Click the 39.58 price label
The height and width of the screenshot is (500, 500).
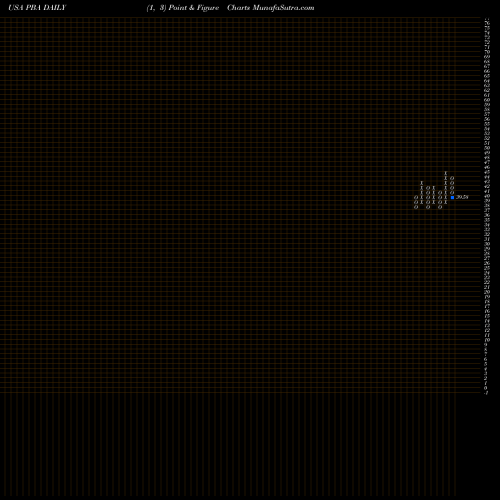pyautogui.click(x=462, y=197)
